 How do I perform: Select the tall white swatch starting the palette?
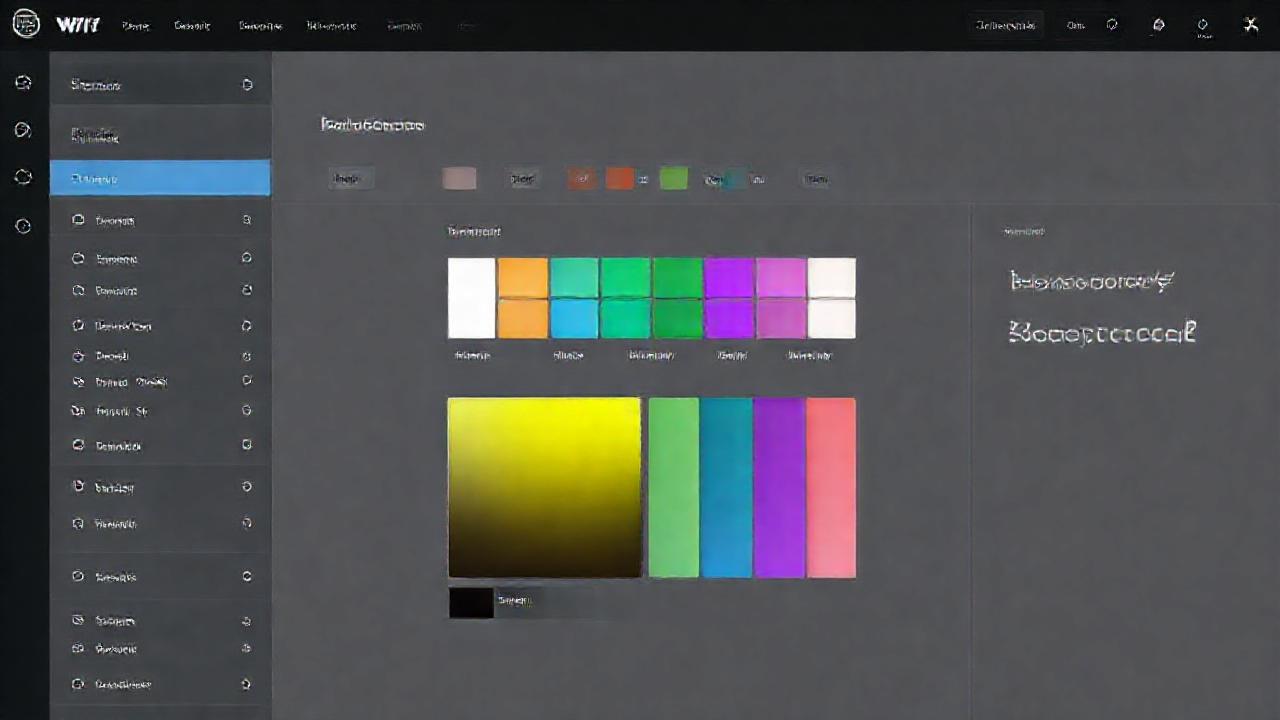click(472, 298)
